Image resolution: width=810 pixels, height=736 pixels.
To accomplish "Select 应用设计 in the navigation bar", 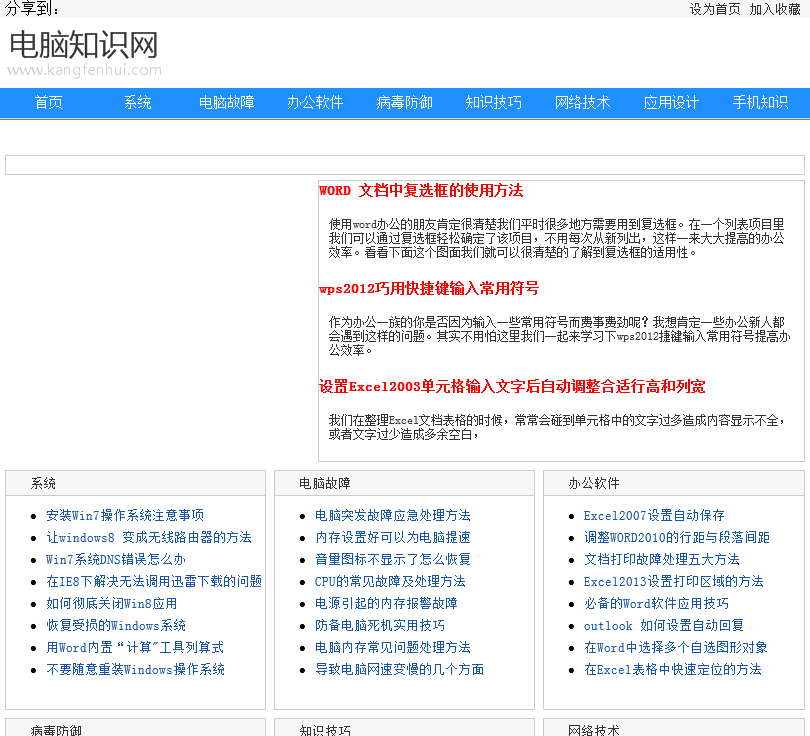I will [671, 102].
